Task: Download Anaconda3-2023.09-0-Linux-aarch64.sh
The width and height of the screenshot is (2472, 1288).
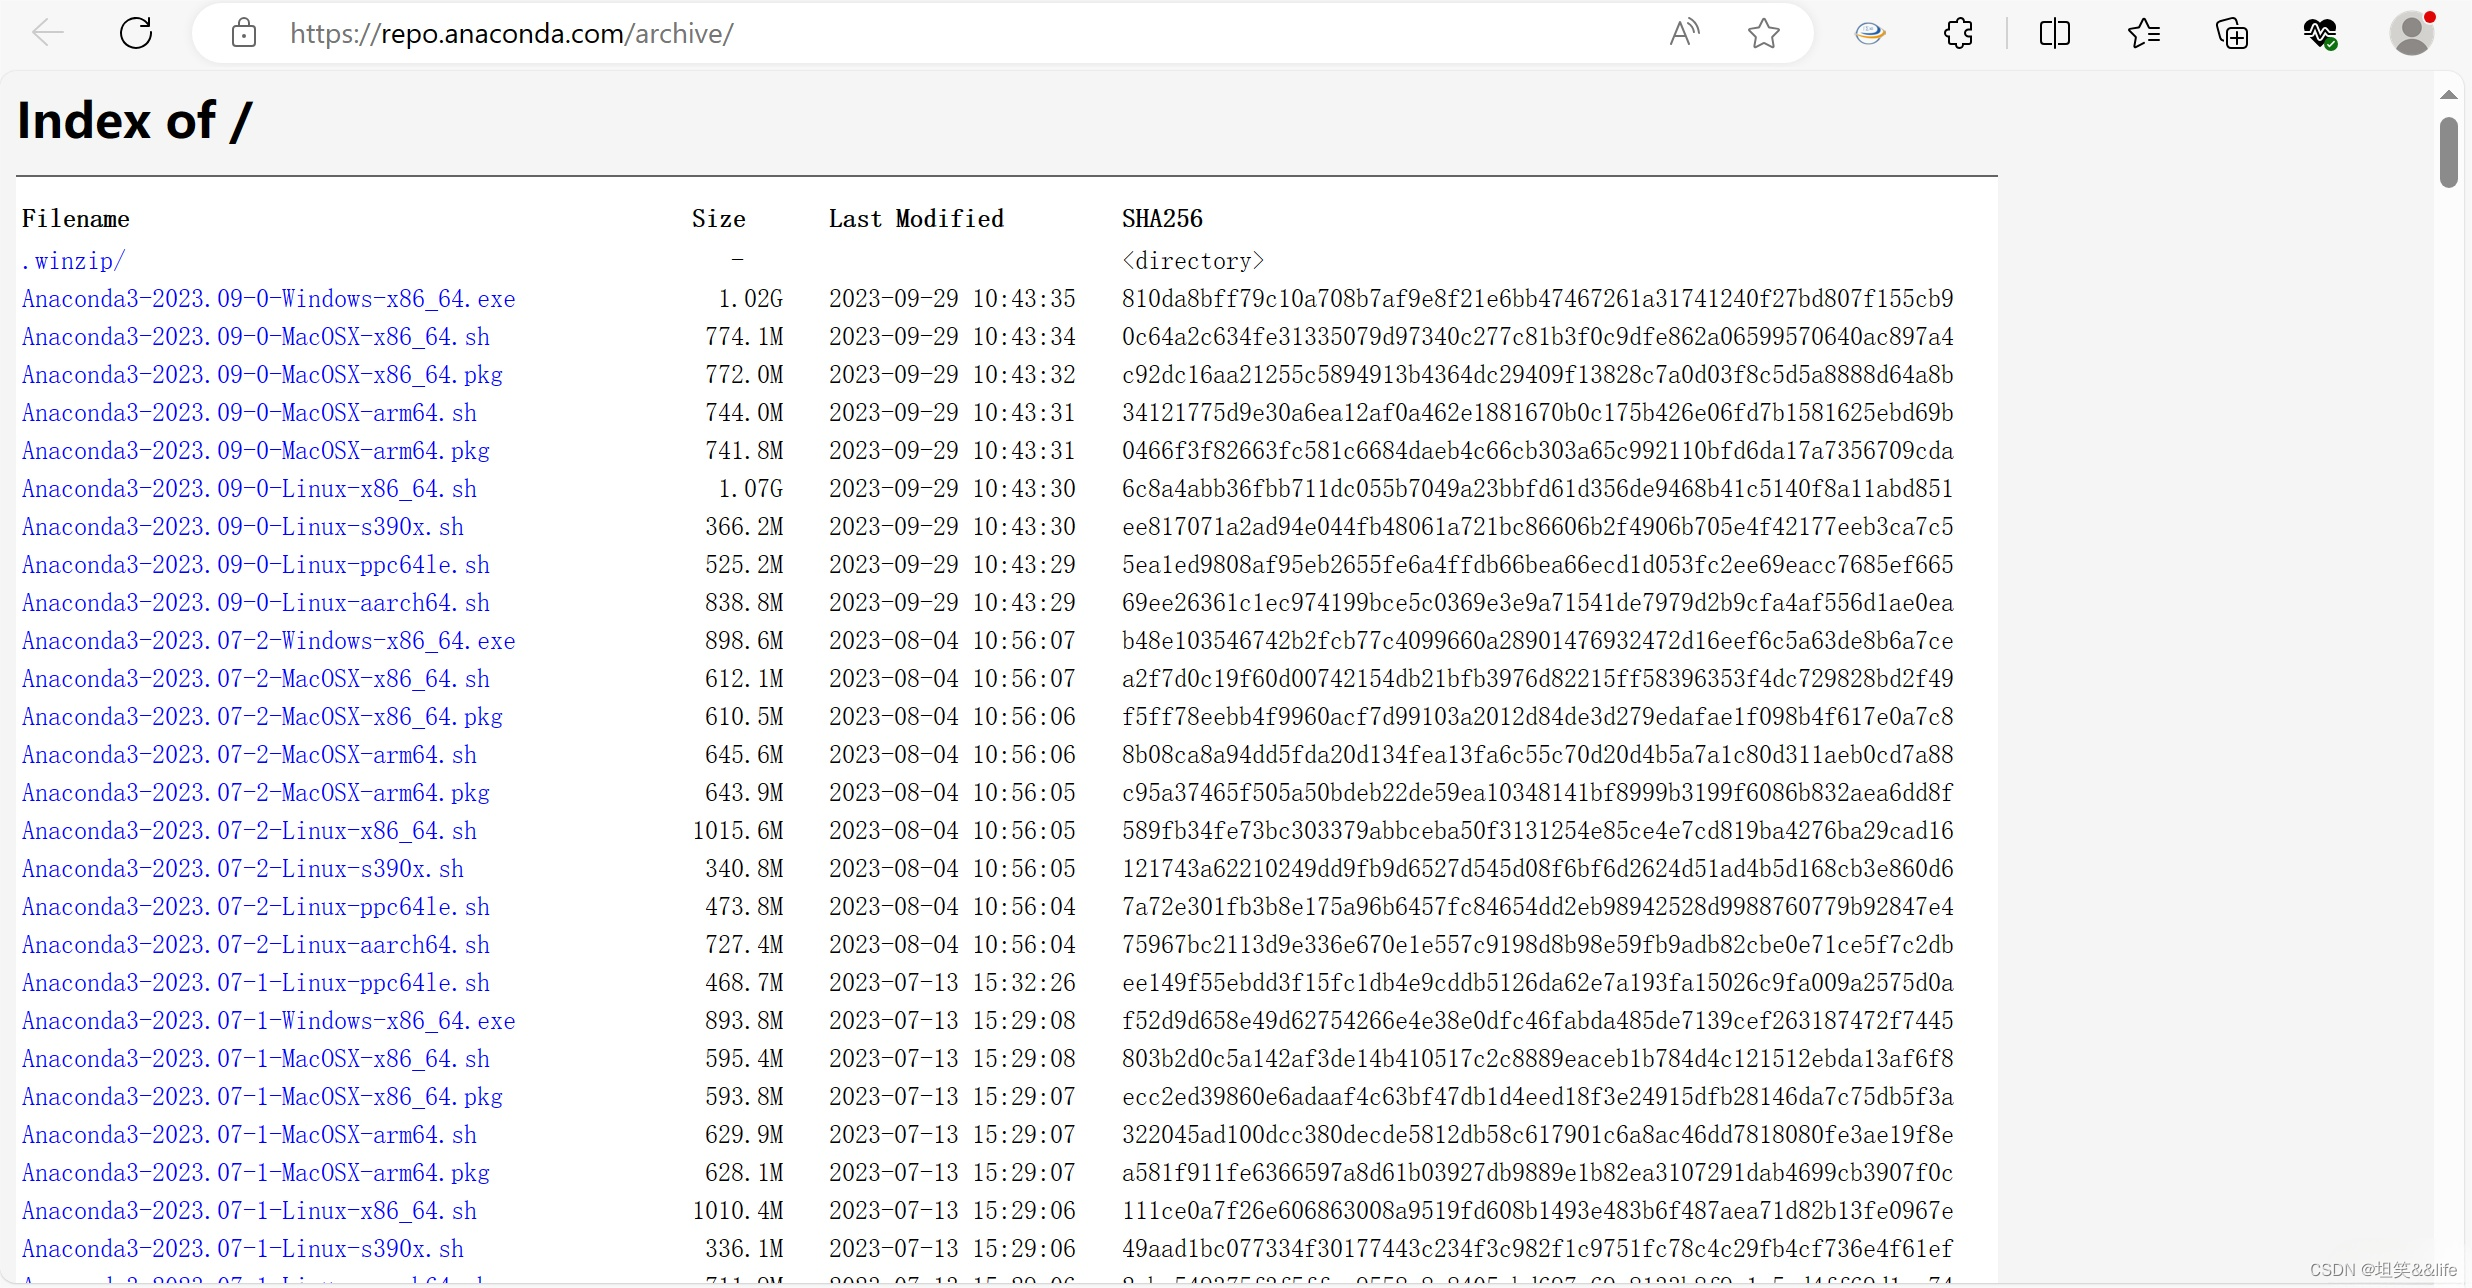Action: [x=255, y=603]
